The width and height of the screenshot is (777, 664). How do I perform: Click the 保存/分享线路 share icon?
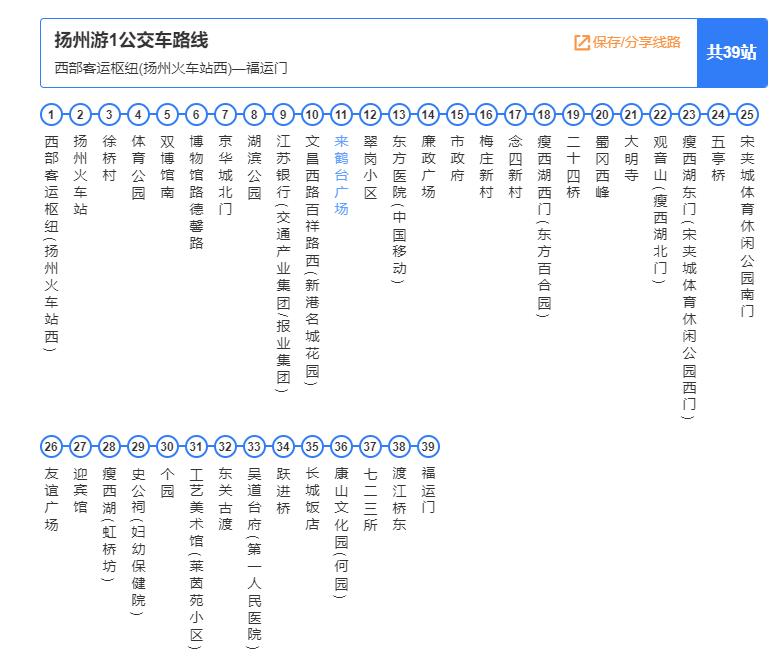[582, 43]
